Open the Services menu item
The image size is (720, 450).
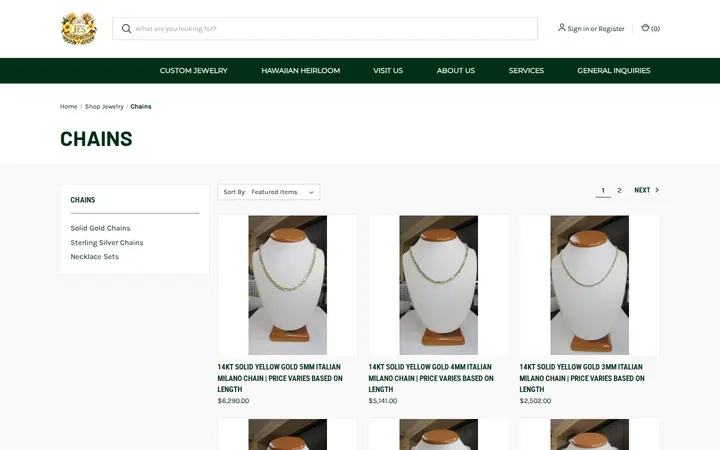tap(526, 71)
